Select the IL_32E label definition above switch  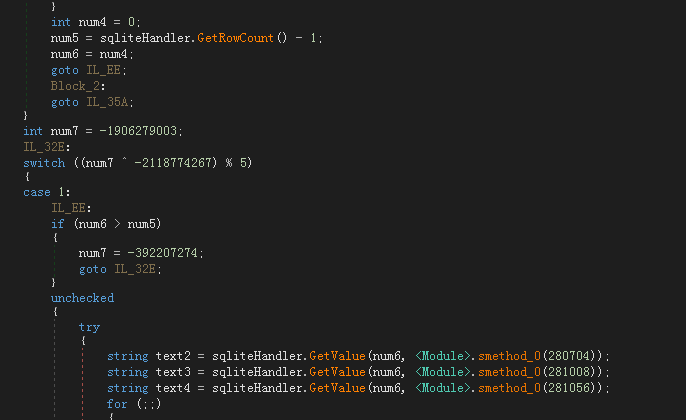tap(44, 147)
